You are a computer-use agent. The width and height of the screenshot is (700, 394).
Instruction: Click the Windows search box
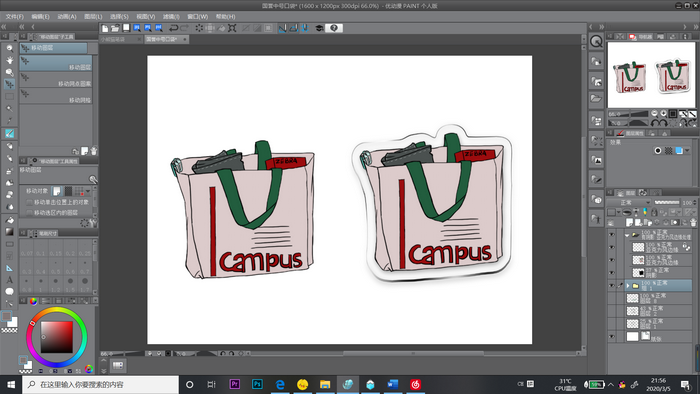coord(100,384)
